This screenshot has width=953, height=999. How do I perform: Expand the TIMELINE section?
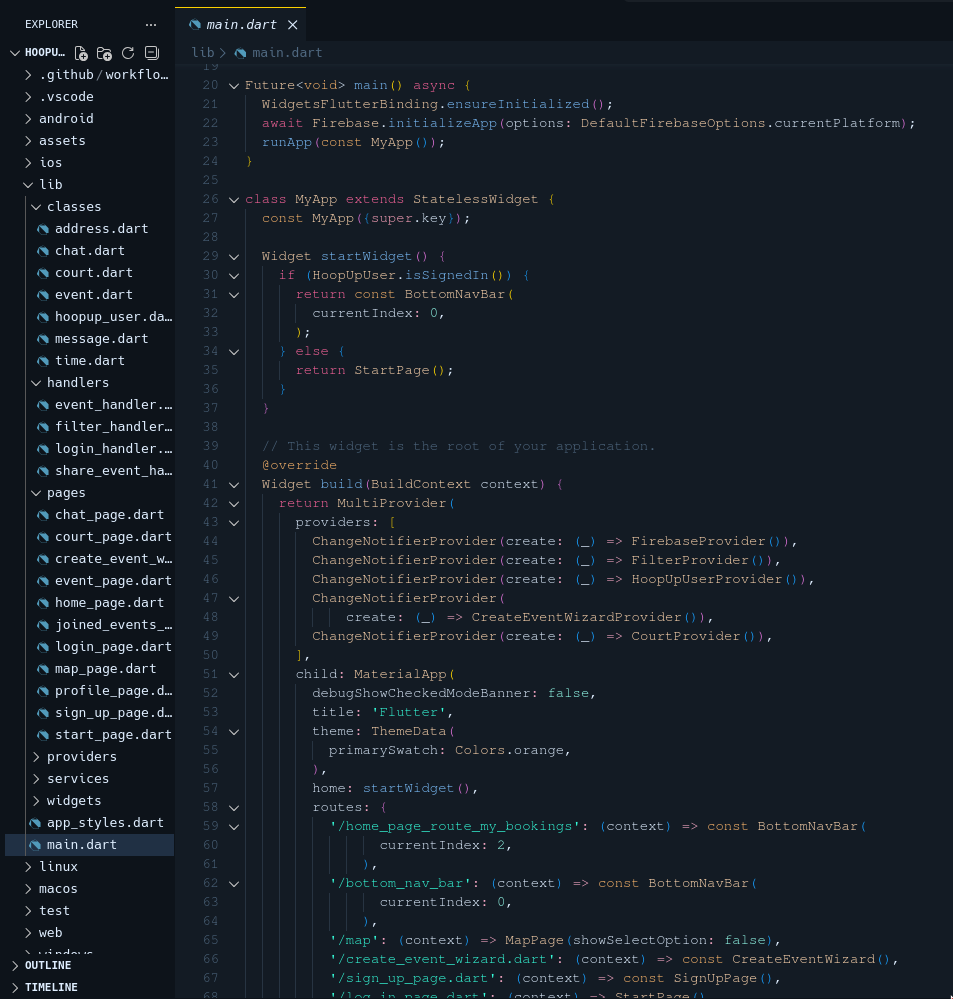51,988
